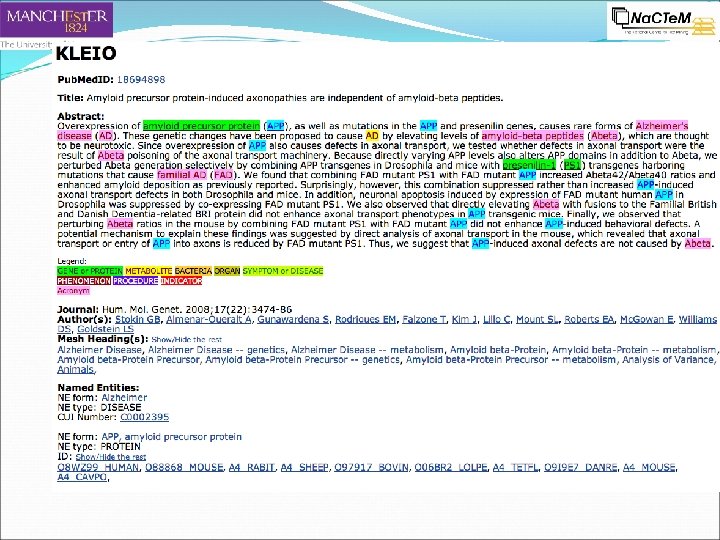
Task: Click the ORGAN legend swatch
Action: pos(227,271)
